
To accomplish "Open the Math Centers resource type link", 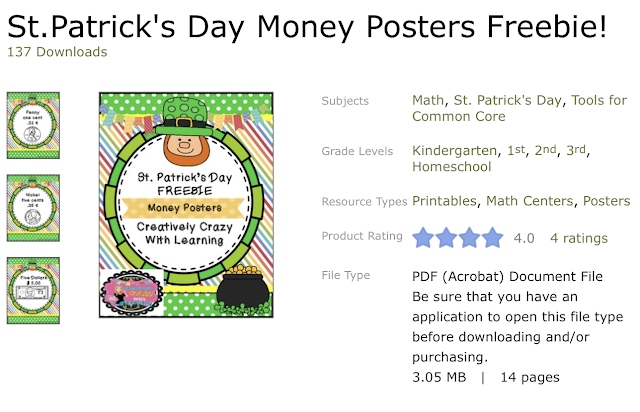I will click(529, 201).
